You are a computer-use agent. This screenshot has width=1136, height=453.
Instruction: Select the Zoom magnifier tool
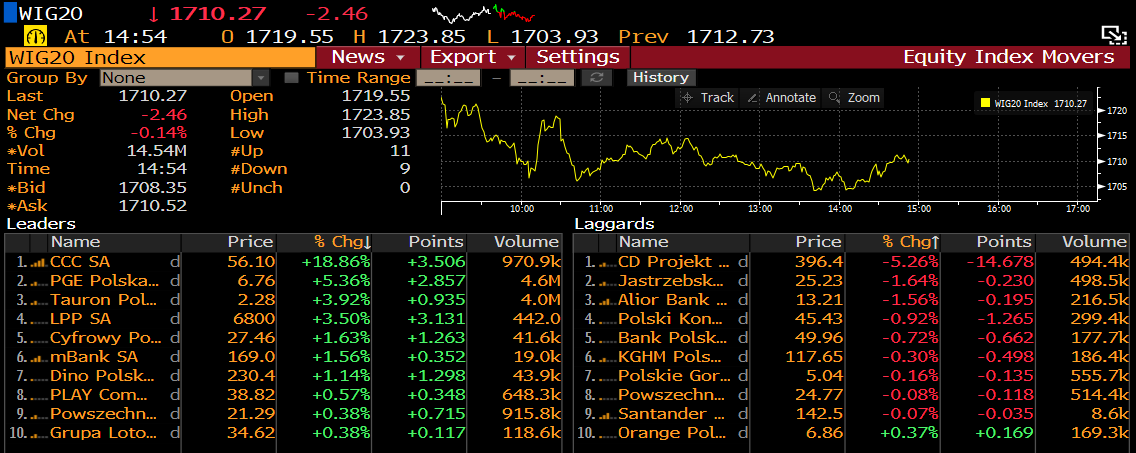click(x=853, y=98)
